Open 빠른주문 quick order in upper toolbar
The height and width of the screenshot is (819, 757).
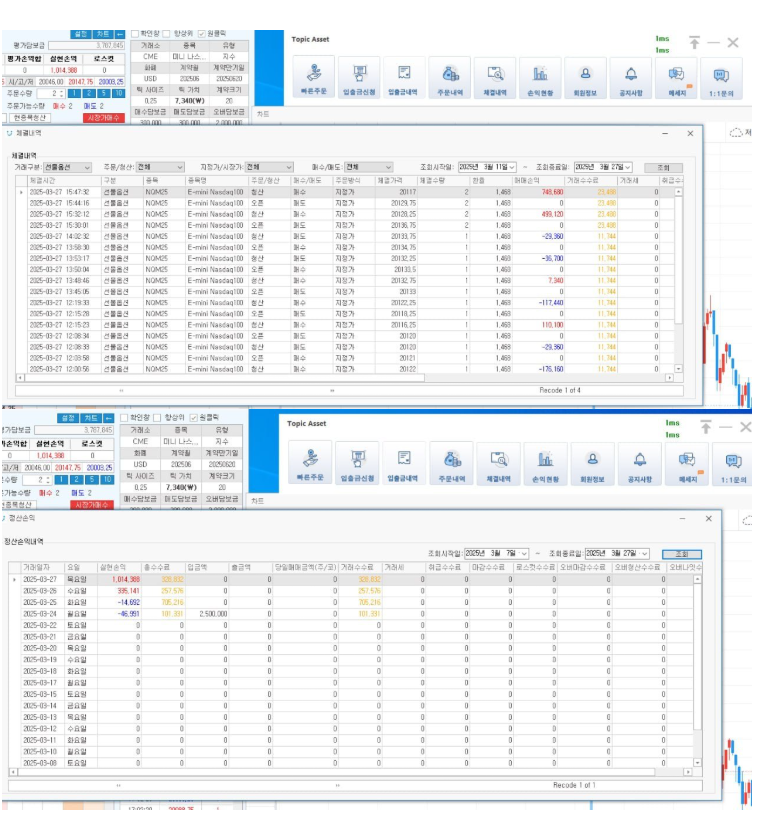click(314, 76)
